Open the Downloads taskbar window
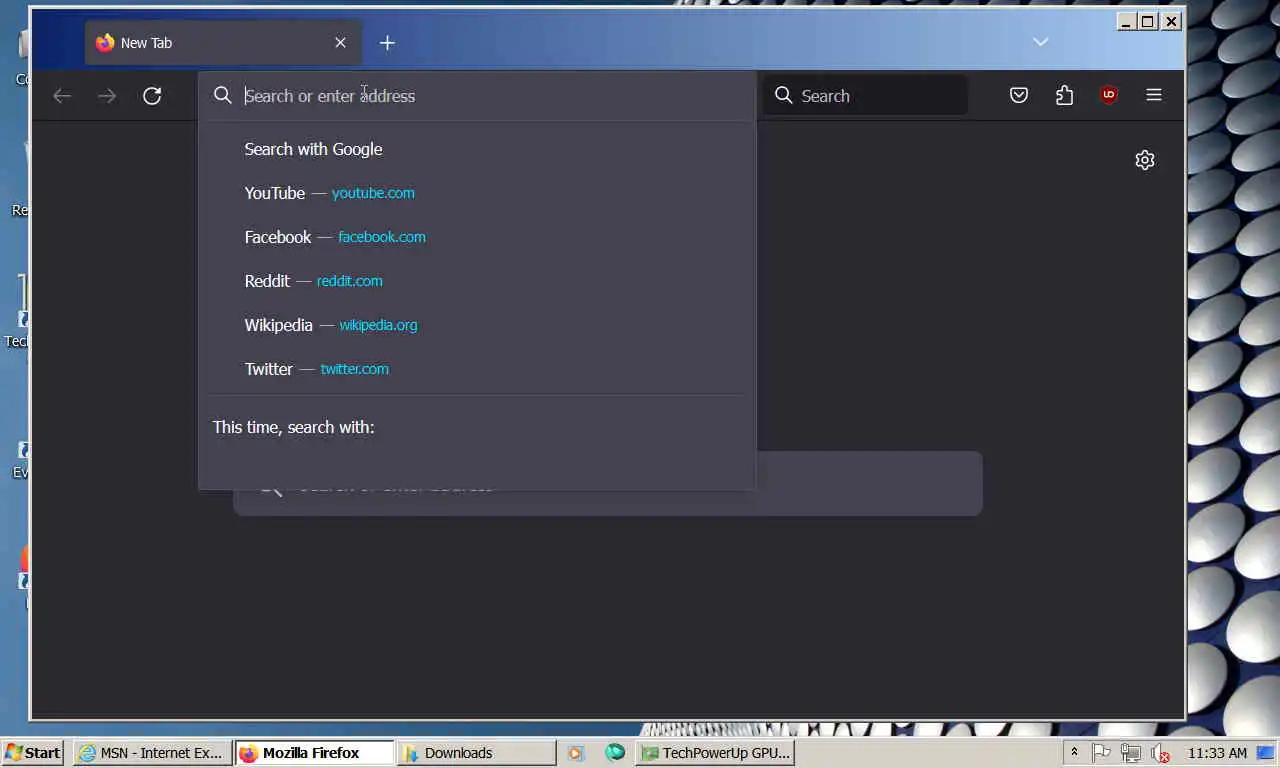The height and width of the screenshot is (768, 1280). tap(475, 753)
